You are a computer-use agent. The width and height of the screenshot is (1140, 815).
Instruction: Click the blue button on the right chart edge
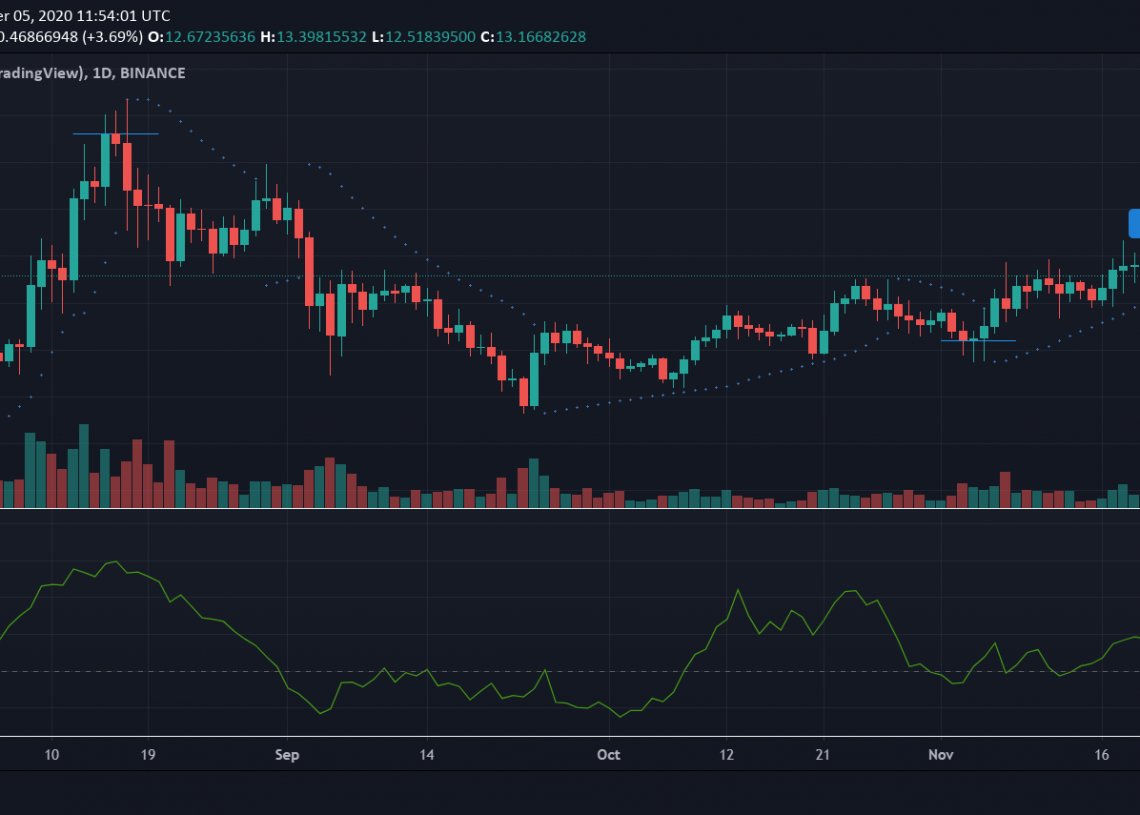1134,223
